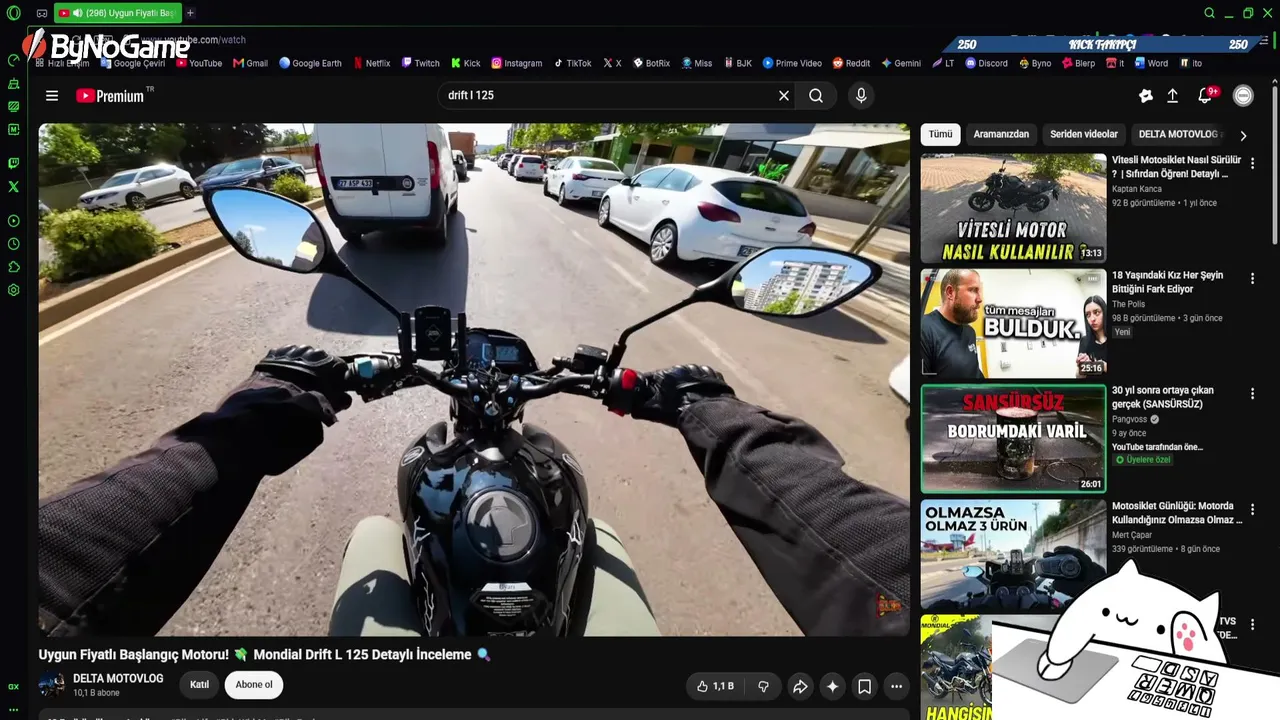1280x720 pixels.
Task: Share the video using the arrow icon
Action: [x=800, y=686]
